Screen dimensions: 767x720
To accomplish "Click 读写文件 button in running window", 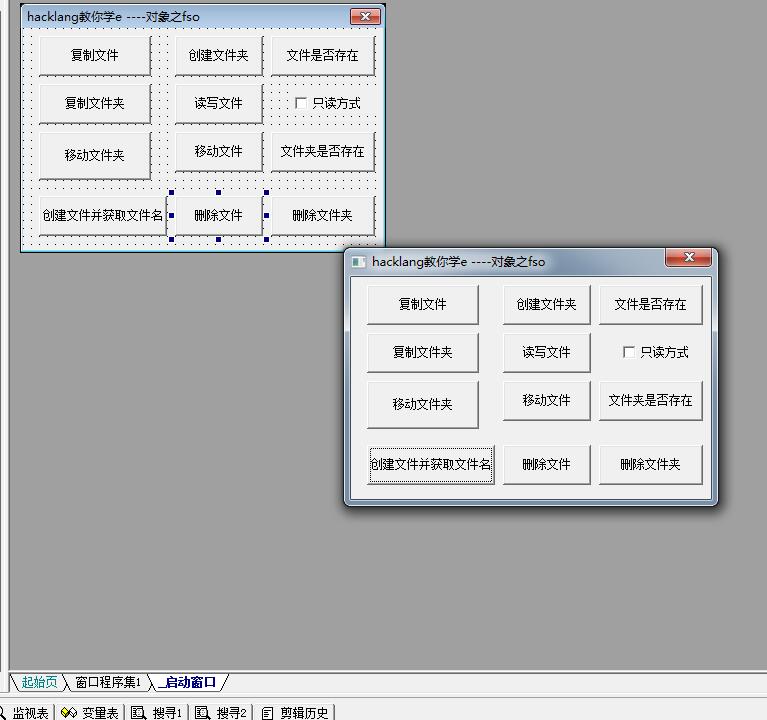I will [546, 352].
